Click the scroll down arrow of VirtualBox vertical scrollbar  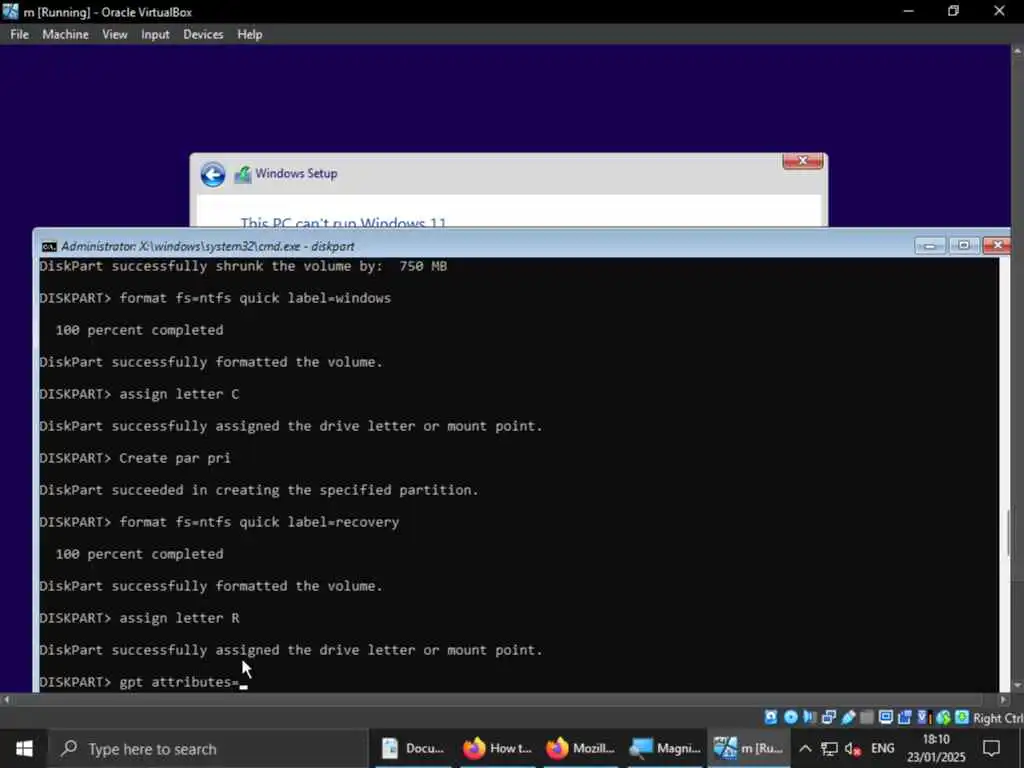1017,686
